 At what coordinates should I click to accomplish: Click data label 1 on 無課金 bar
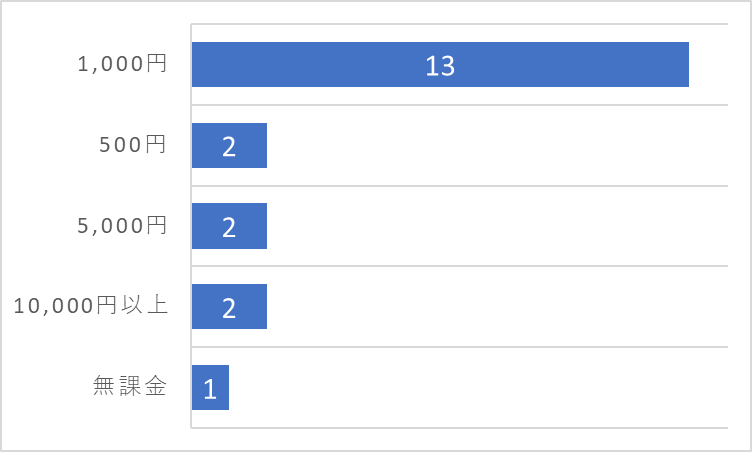[211, 389]
